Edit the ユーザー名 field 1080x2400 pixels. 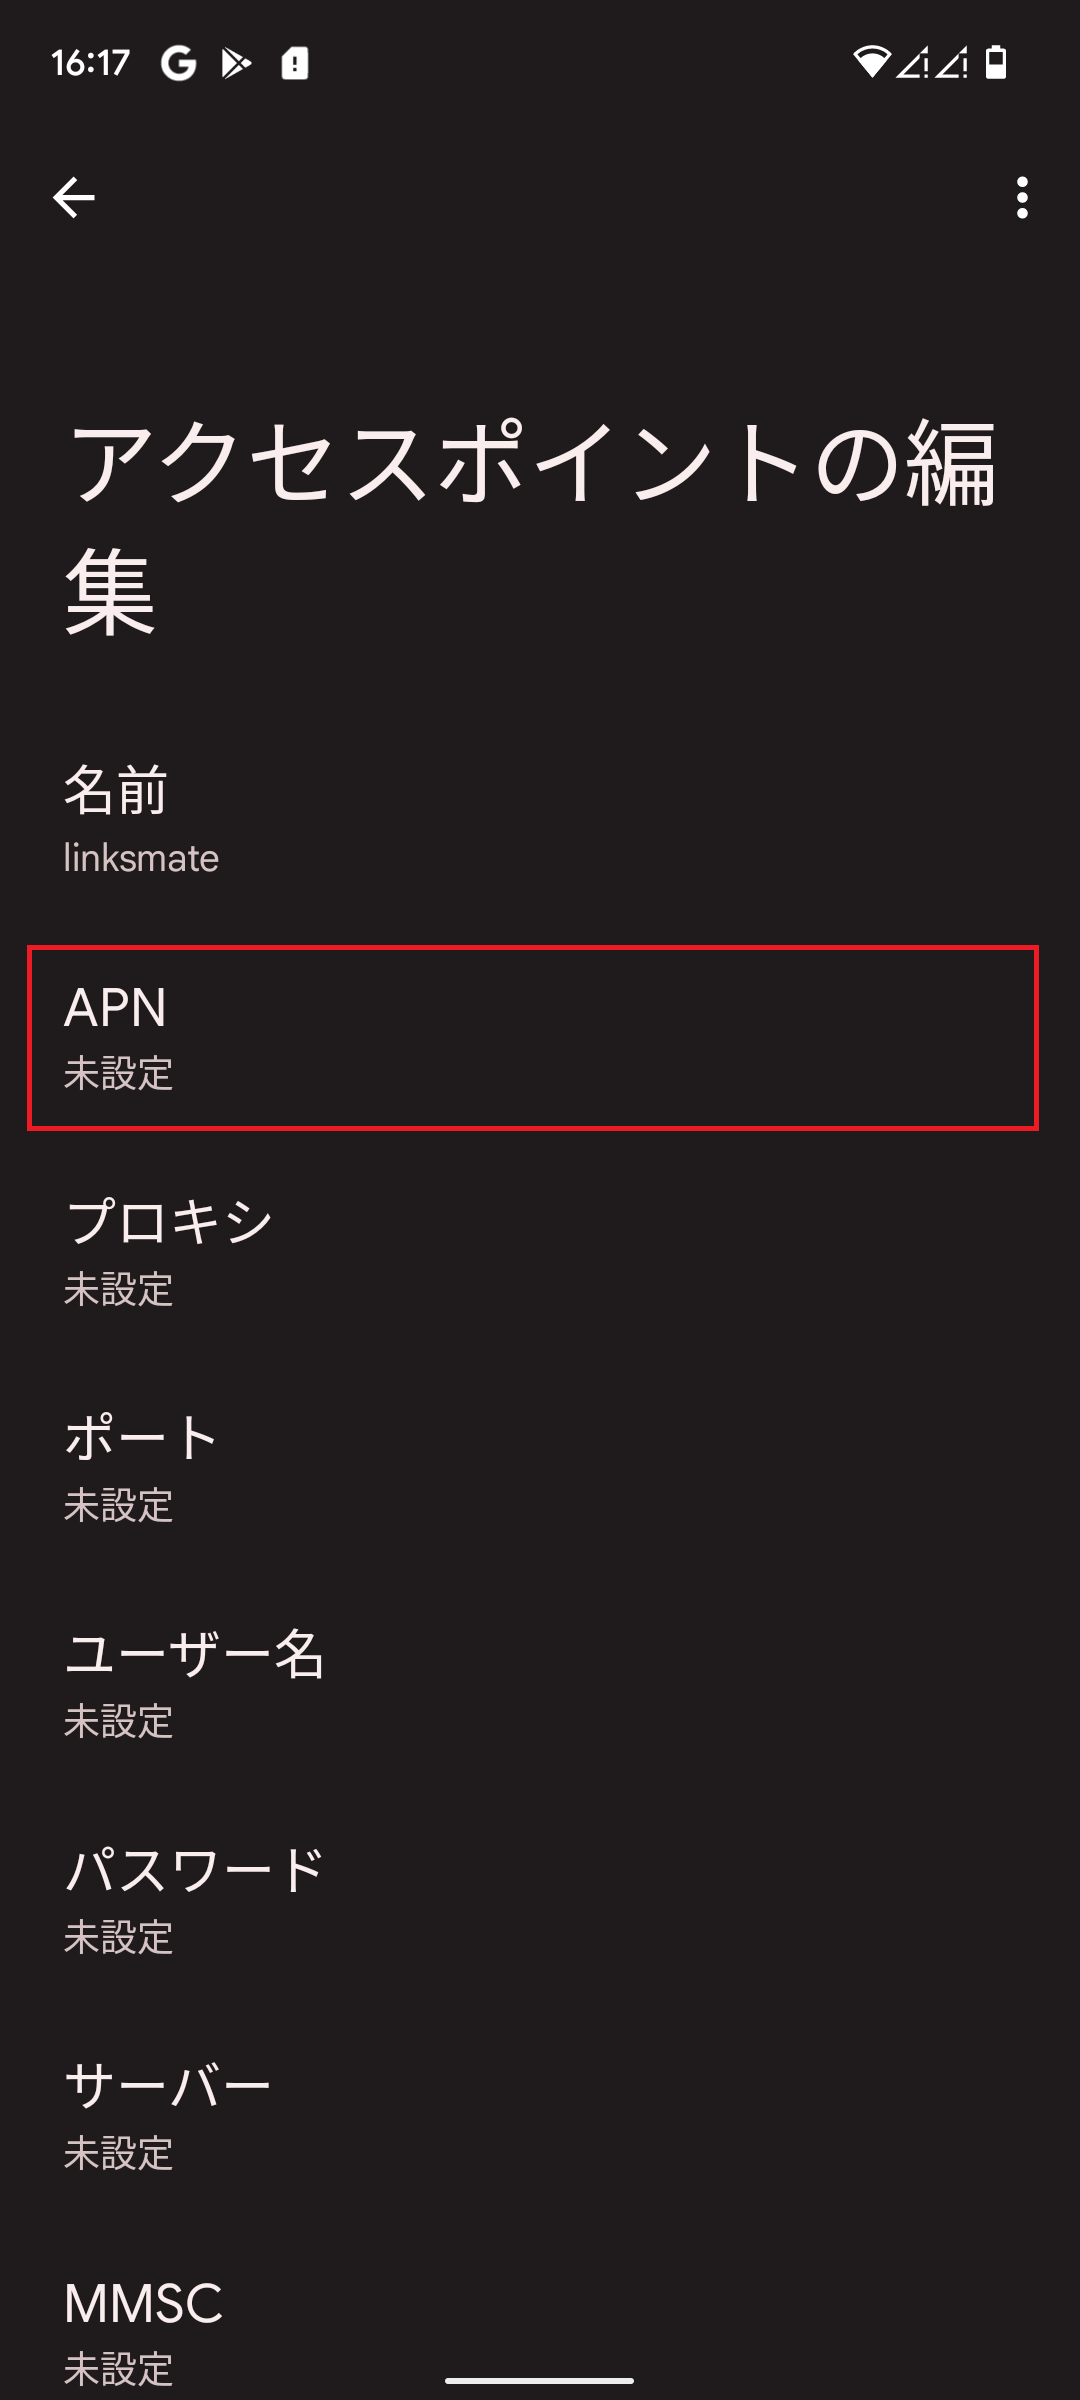[x=540, y=1685]
